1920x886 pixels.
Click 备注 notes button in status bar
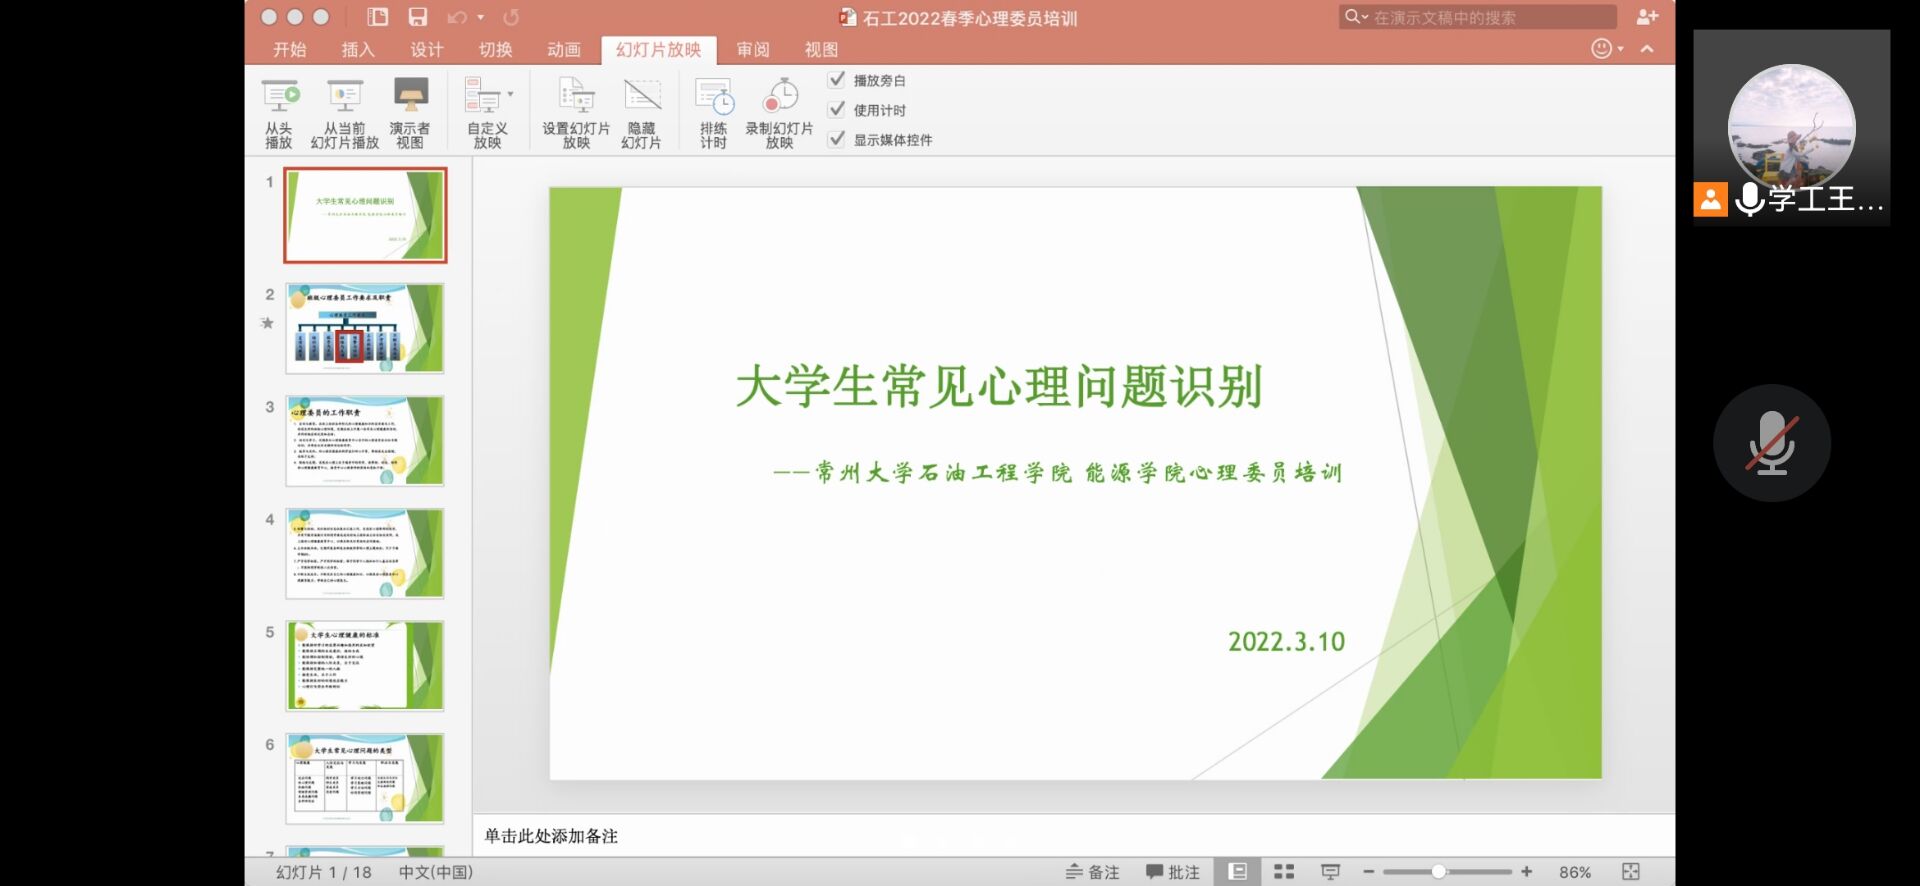(x=1092, y=872)
